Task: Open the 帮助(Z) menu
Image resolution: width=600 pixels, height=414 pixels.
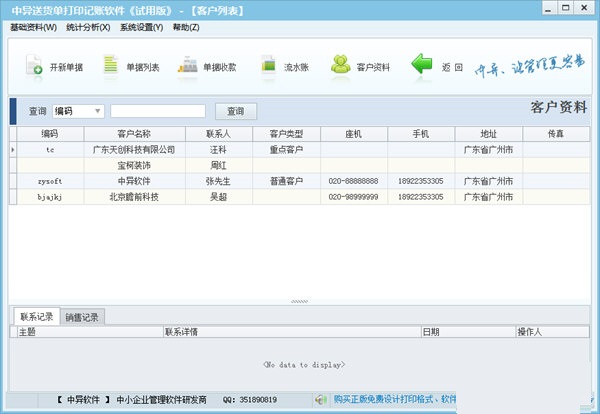Action: [x=186, y=27]
